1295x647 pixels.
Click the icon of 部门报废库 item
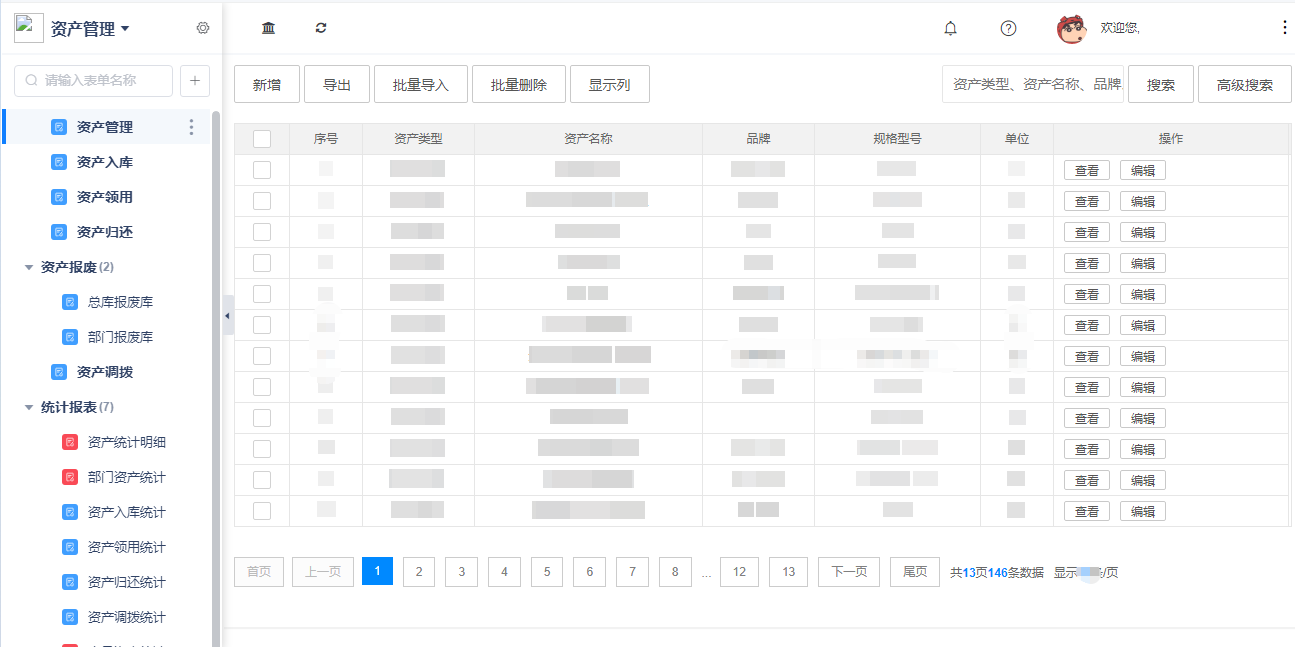[70, 337]
